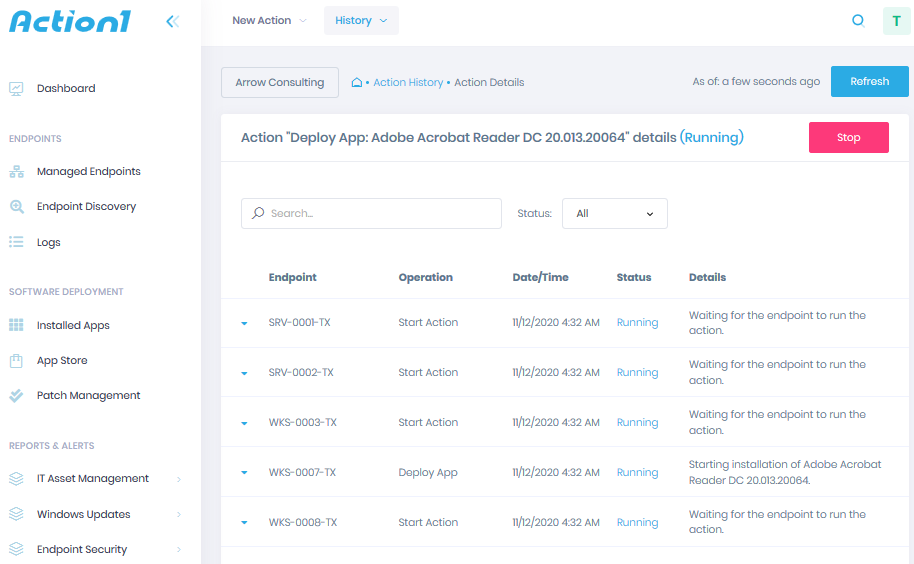Click the magnifier icon in Search field

tap(258, 213)
